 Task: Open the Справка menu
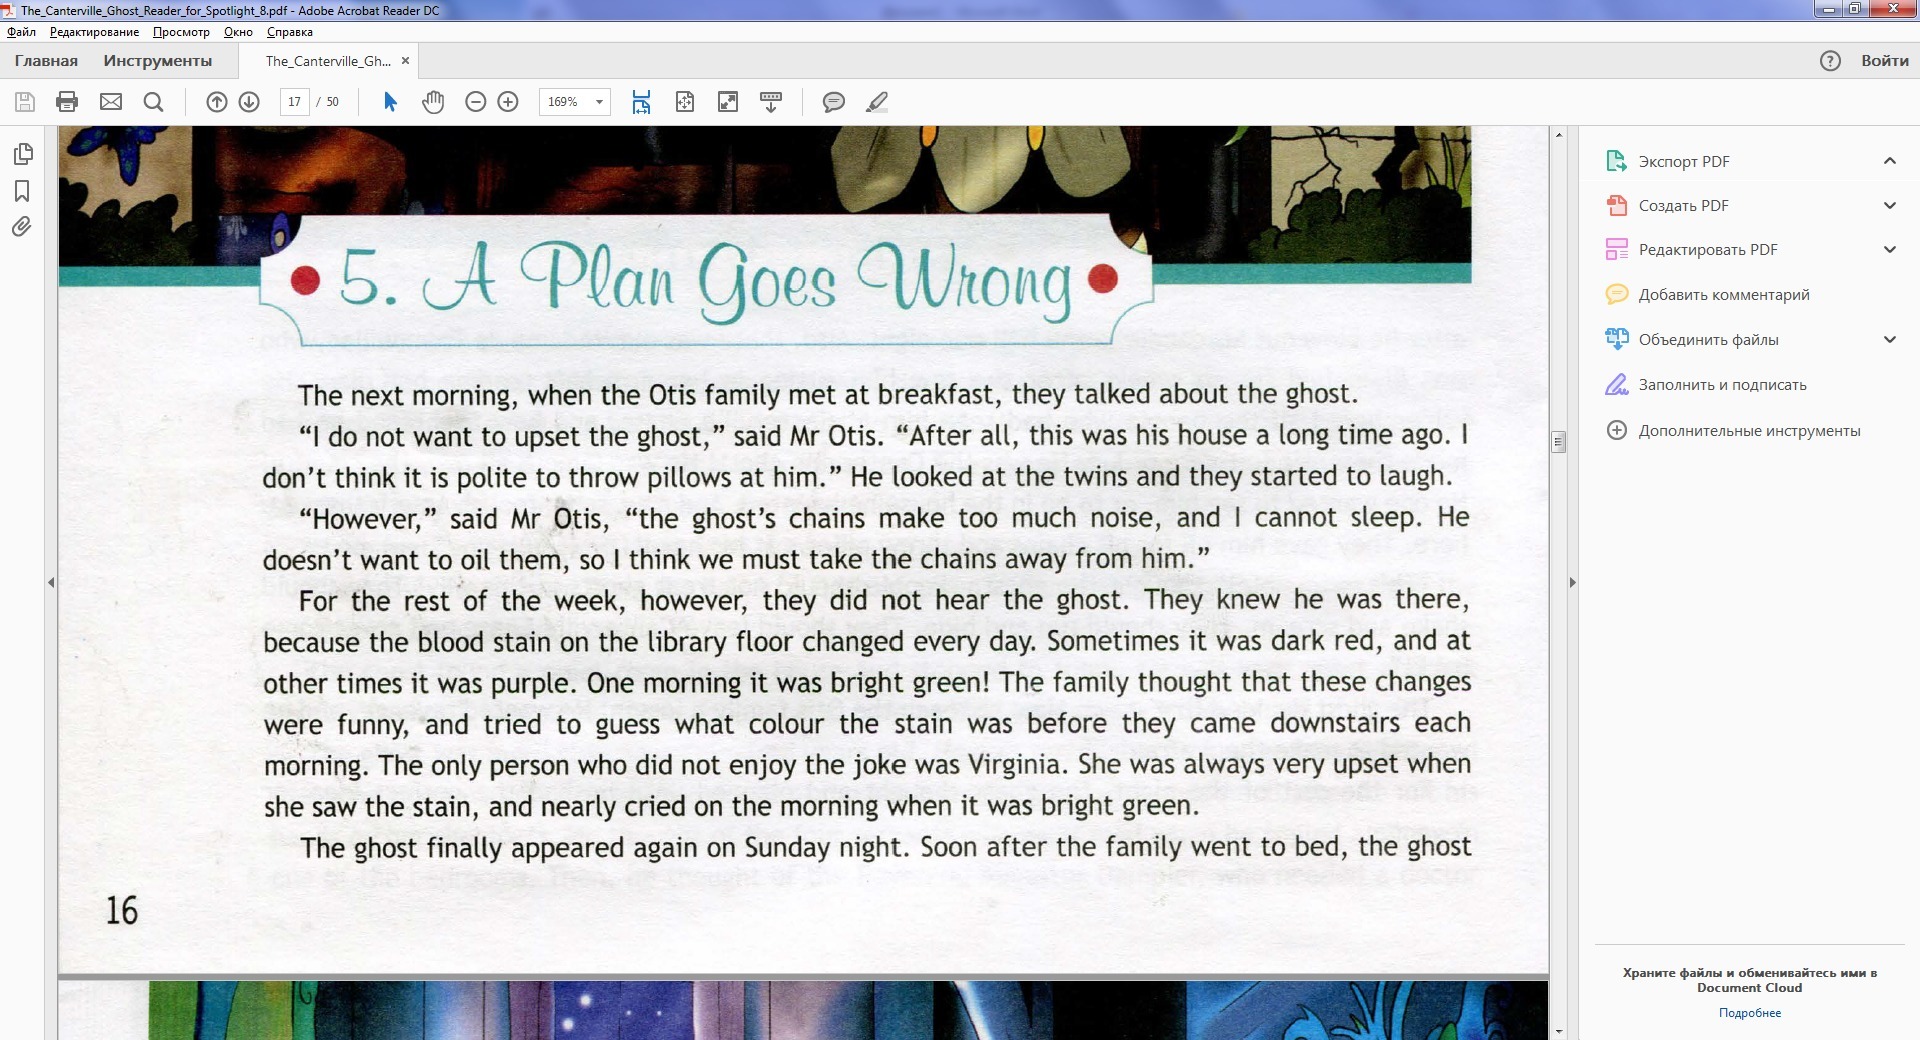(x=290, y=32)
